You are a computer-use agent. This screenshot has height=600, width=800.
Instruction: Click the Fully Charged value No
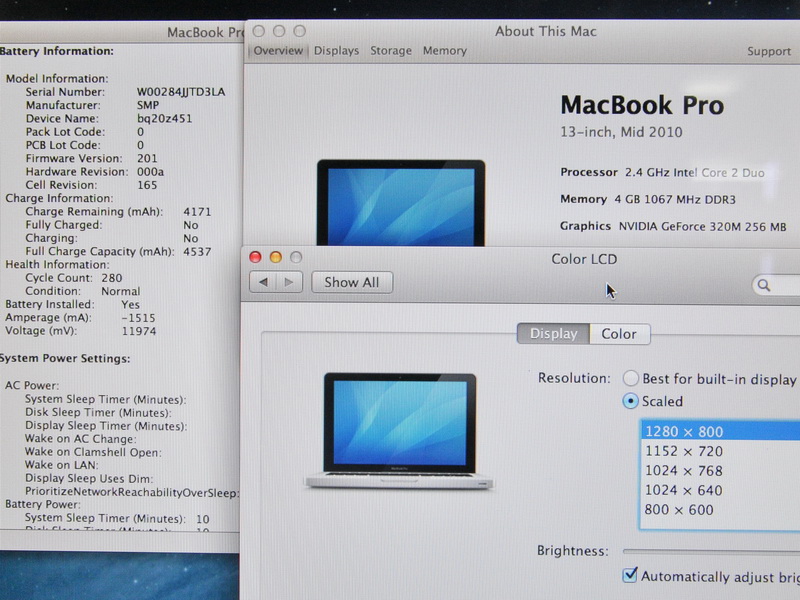(191, 224)
